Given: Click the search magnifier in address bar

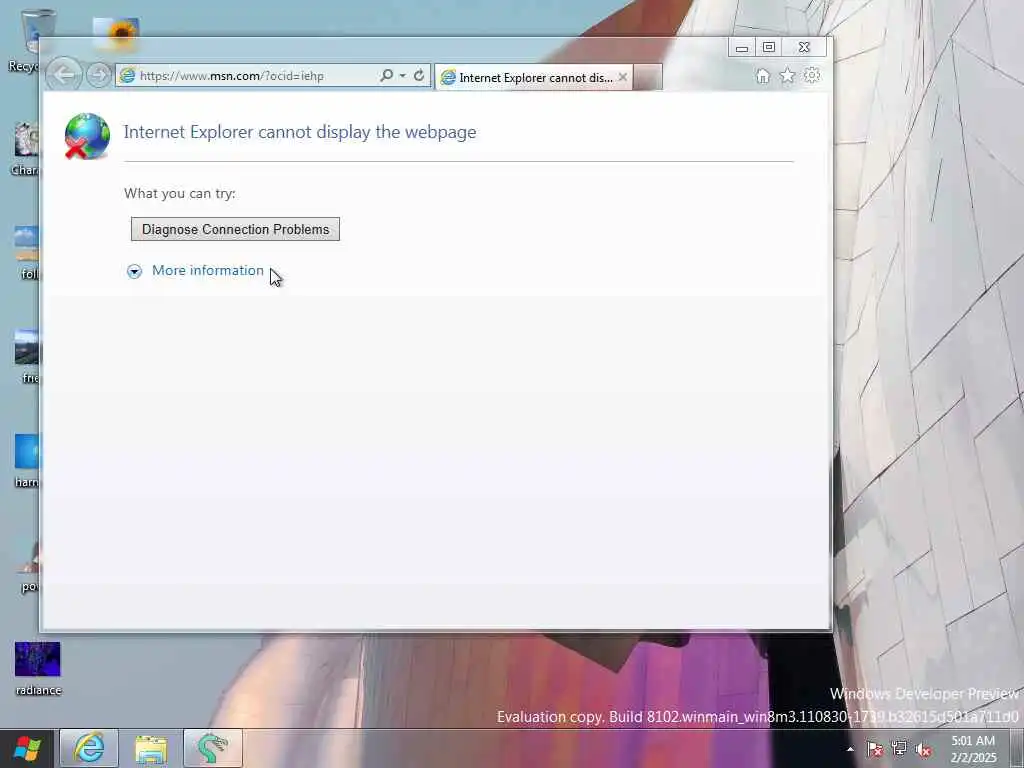Looking at the screenshot, I should click(x=387, y=75).
